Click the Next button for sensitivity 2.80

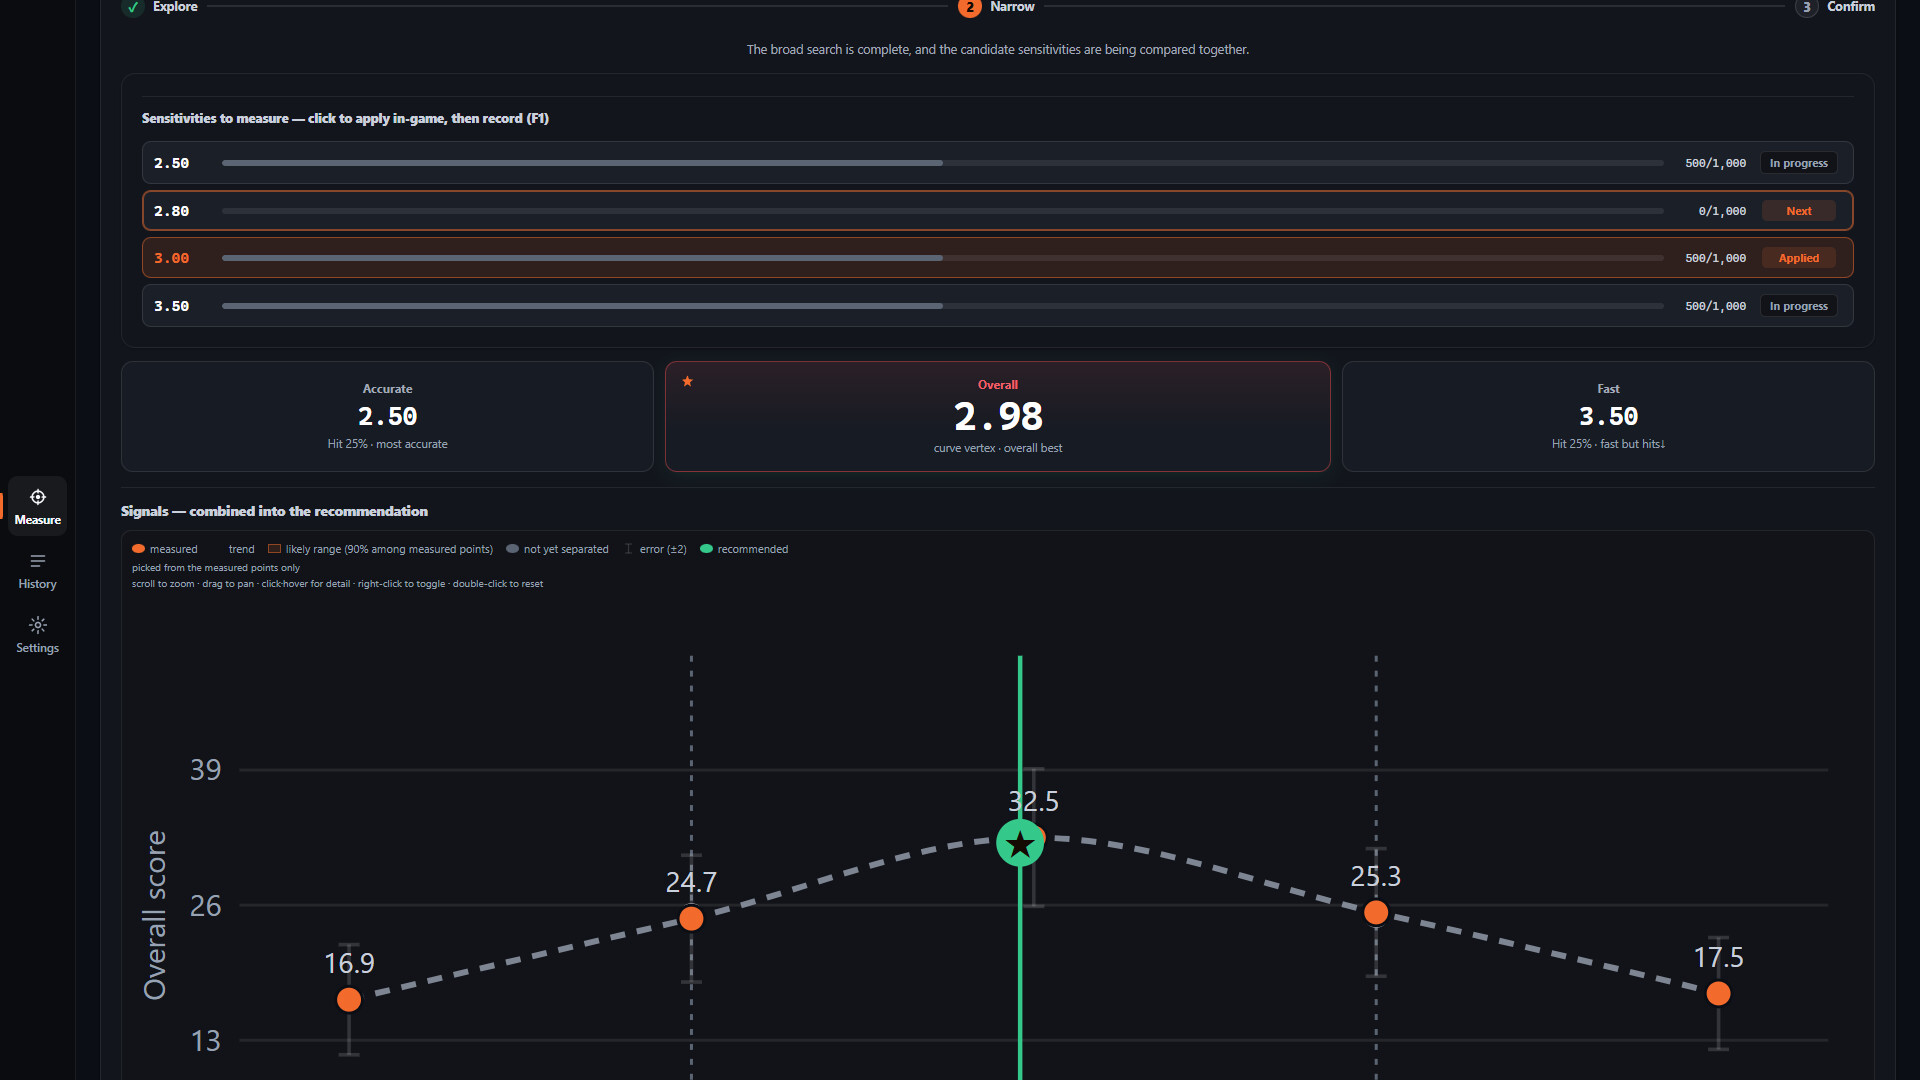coord(1798,211)
